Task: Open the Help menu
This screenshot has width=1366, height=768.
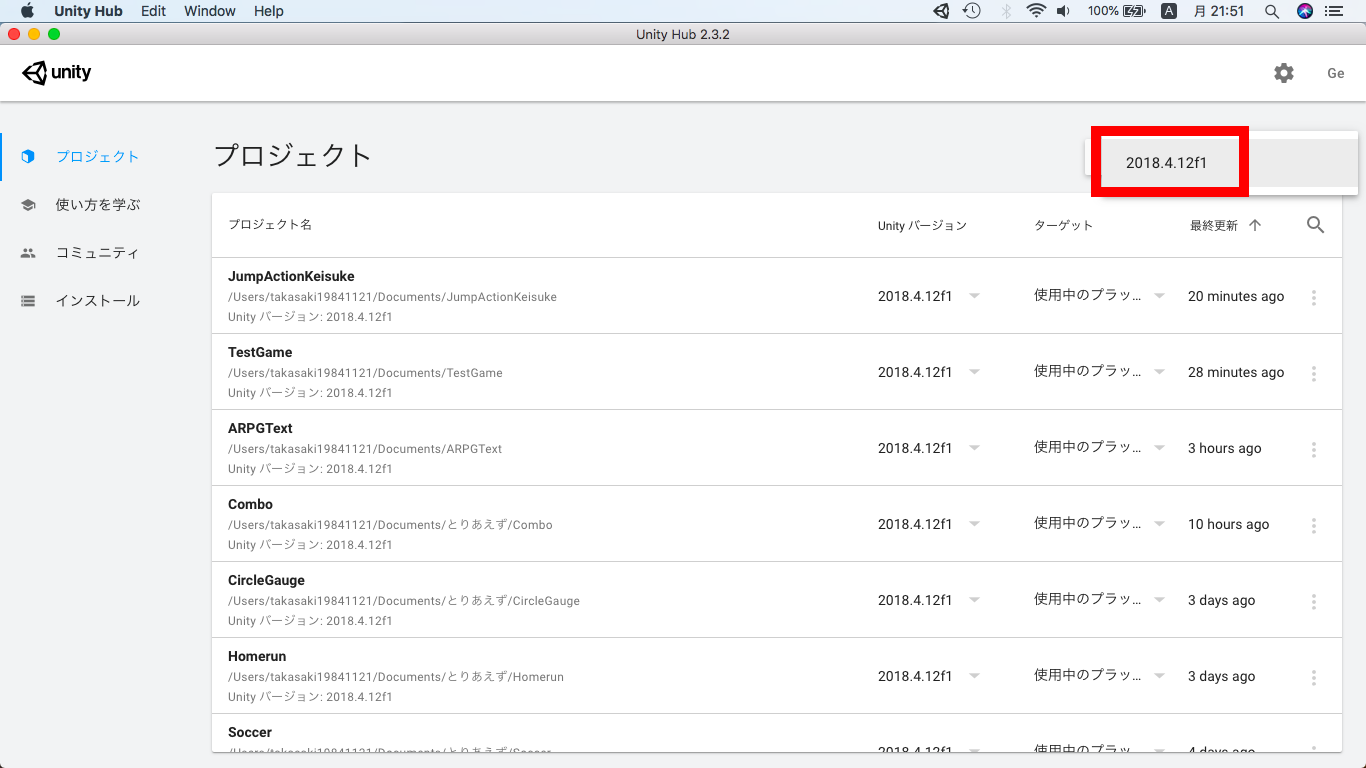Action: pos(269,11)
